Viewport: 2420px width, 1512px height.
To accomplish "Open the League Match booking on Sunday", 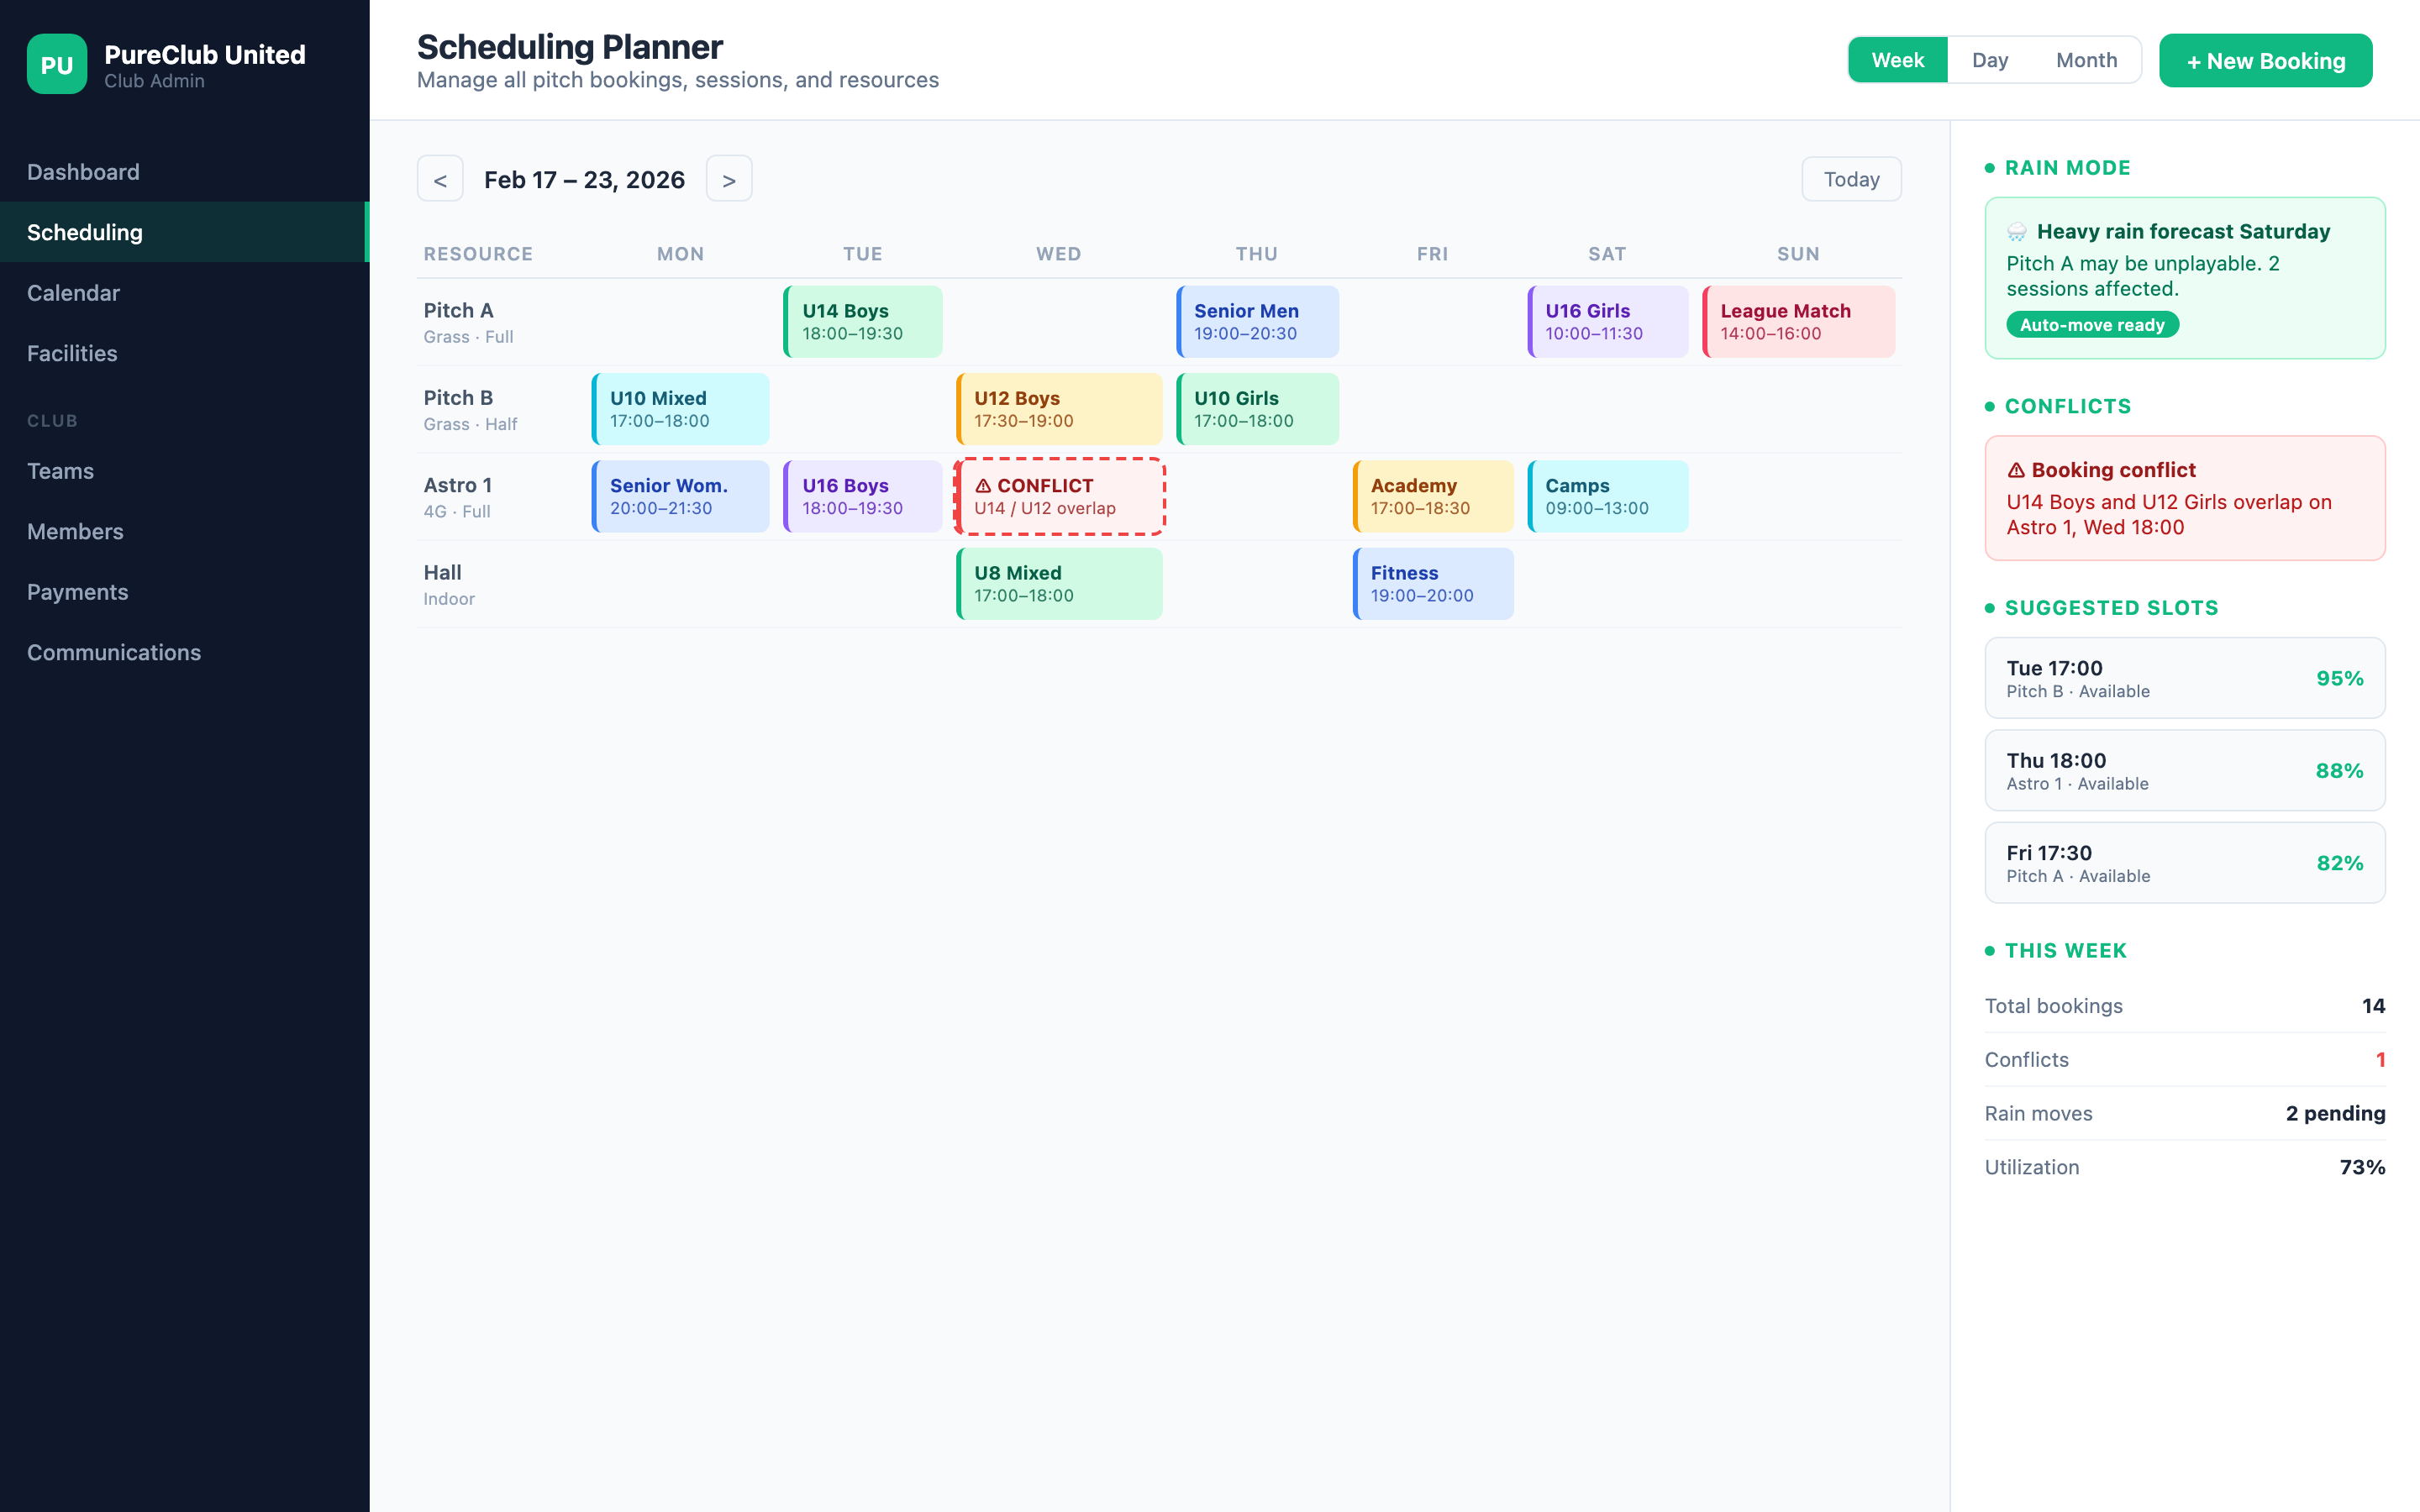I will [x=1797, y=321].
